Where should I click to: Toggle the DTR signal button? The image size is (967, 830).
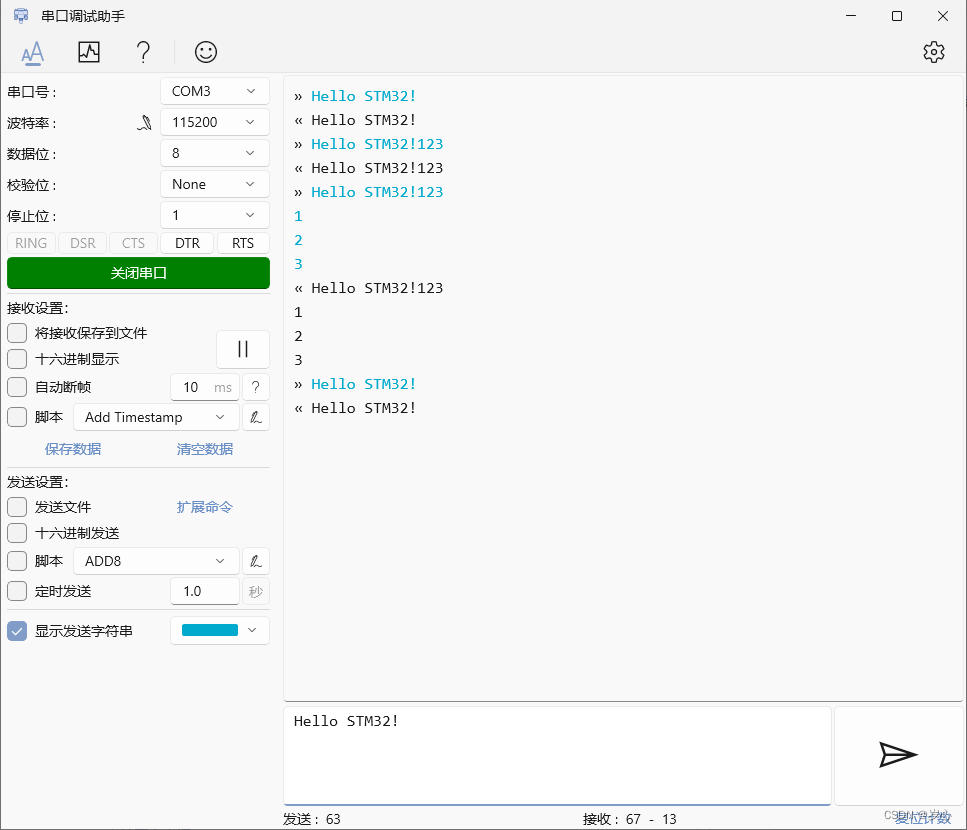click(187, 244)
